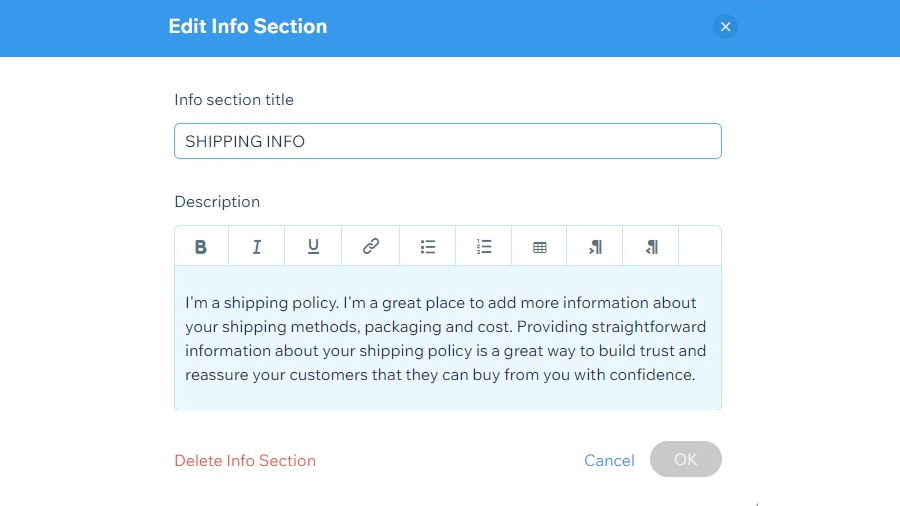Toggle bold formatting in description editor
Viewport: 900px width, 506px height.
point(201,247)
